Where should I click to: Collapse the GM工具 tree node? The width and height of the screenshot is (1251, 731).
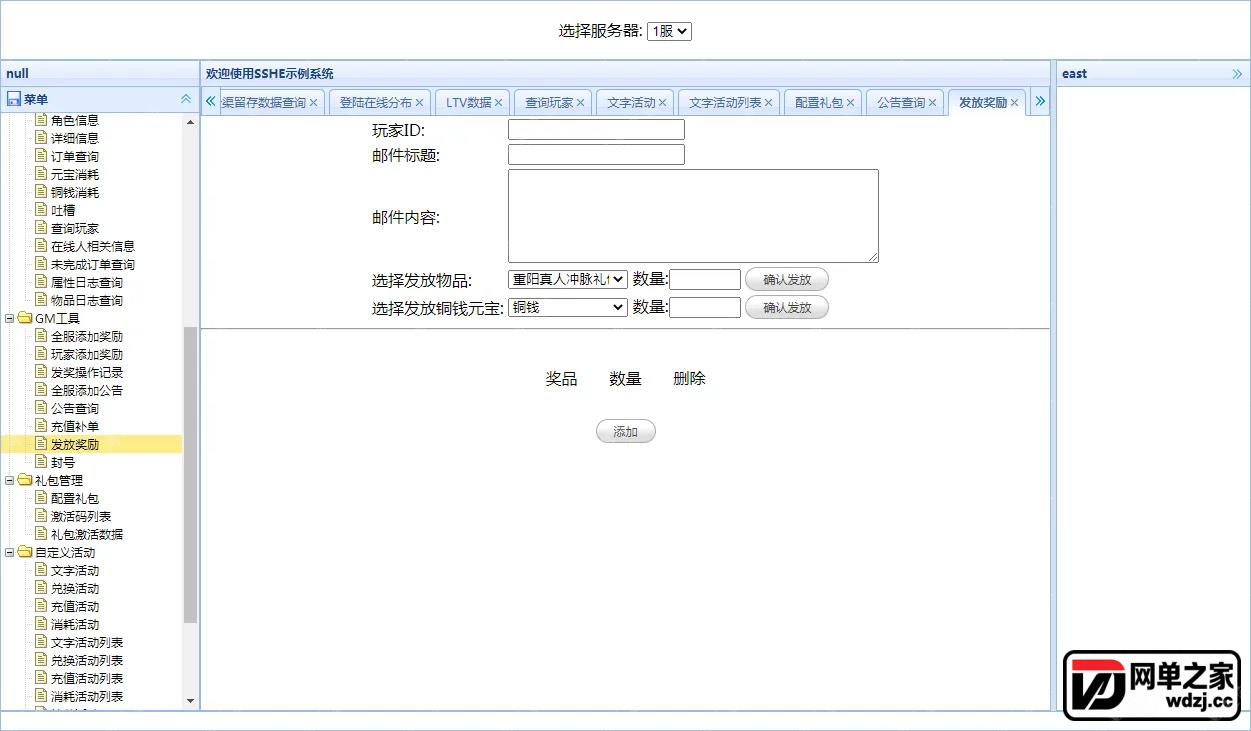[10, 318]
